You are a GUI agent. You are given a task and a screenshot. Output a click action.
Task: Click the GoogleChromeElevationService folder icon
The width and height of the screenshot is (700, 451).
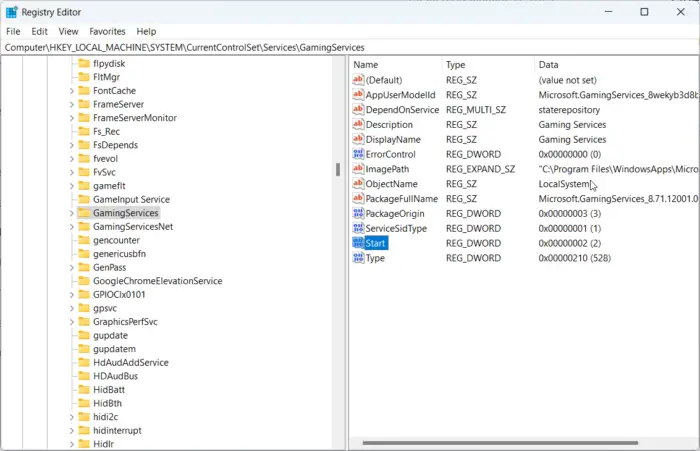84,280
